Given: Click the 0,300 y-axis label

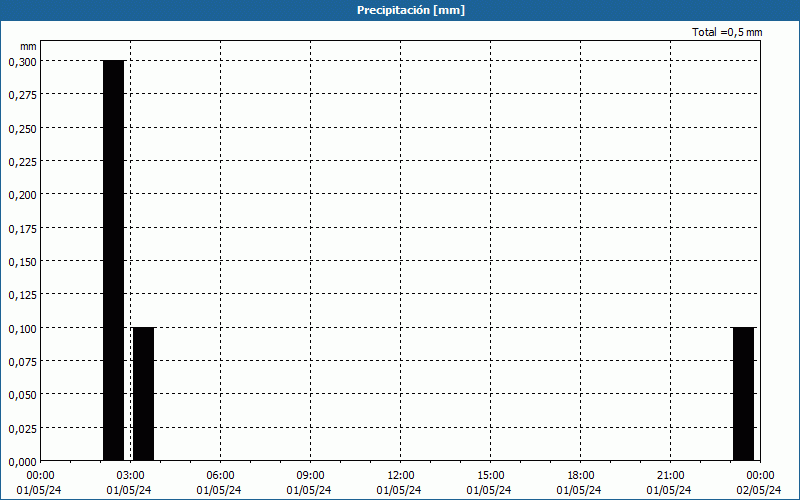Looking at the screenshot, I should point(22,62).
